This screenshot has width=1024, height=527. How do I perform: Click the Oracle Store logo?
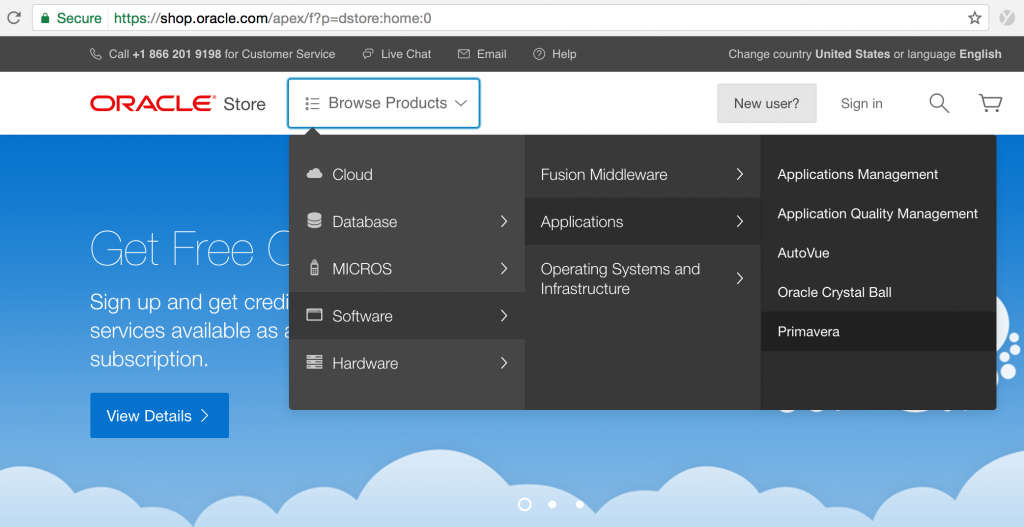(178, 103)
